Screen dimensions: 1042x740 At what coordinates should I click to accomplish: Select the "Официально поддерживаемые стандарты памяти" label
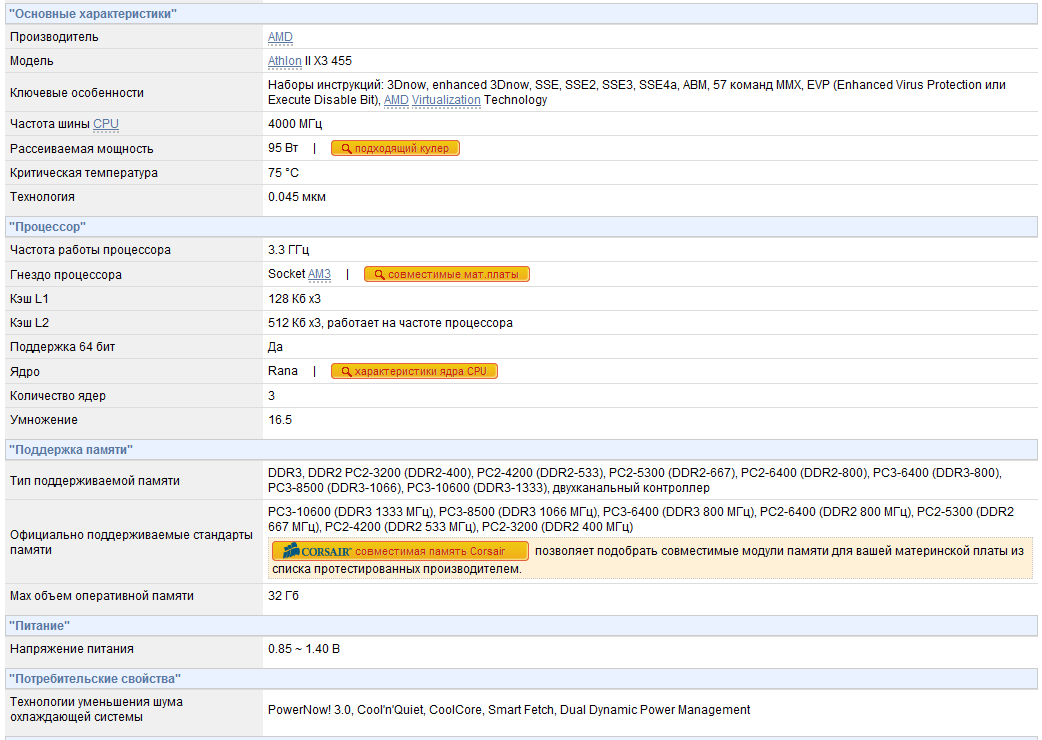[x=132, y=542]
